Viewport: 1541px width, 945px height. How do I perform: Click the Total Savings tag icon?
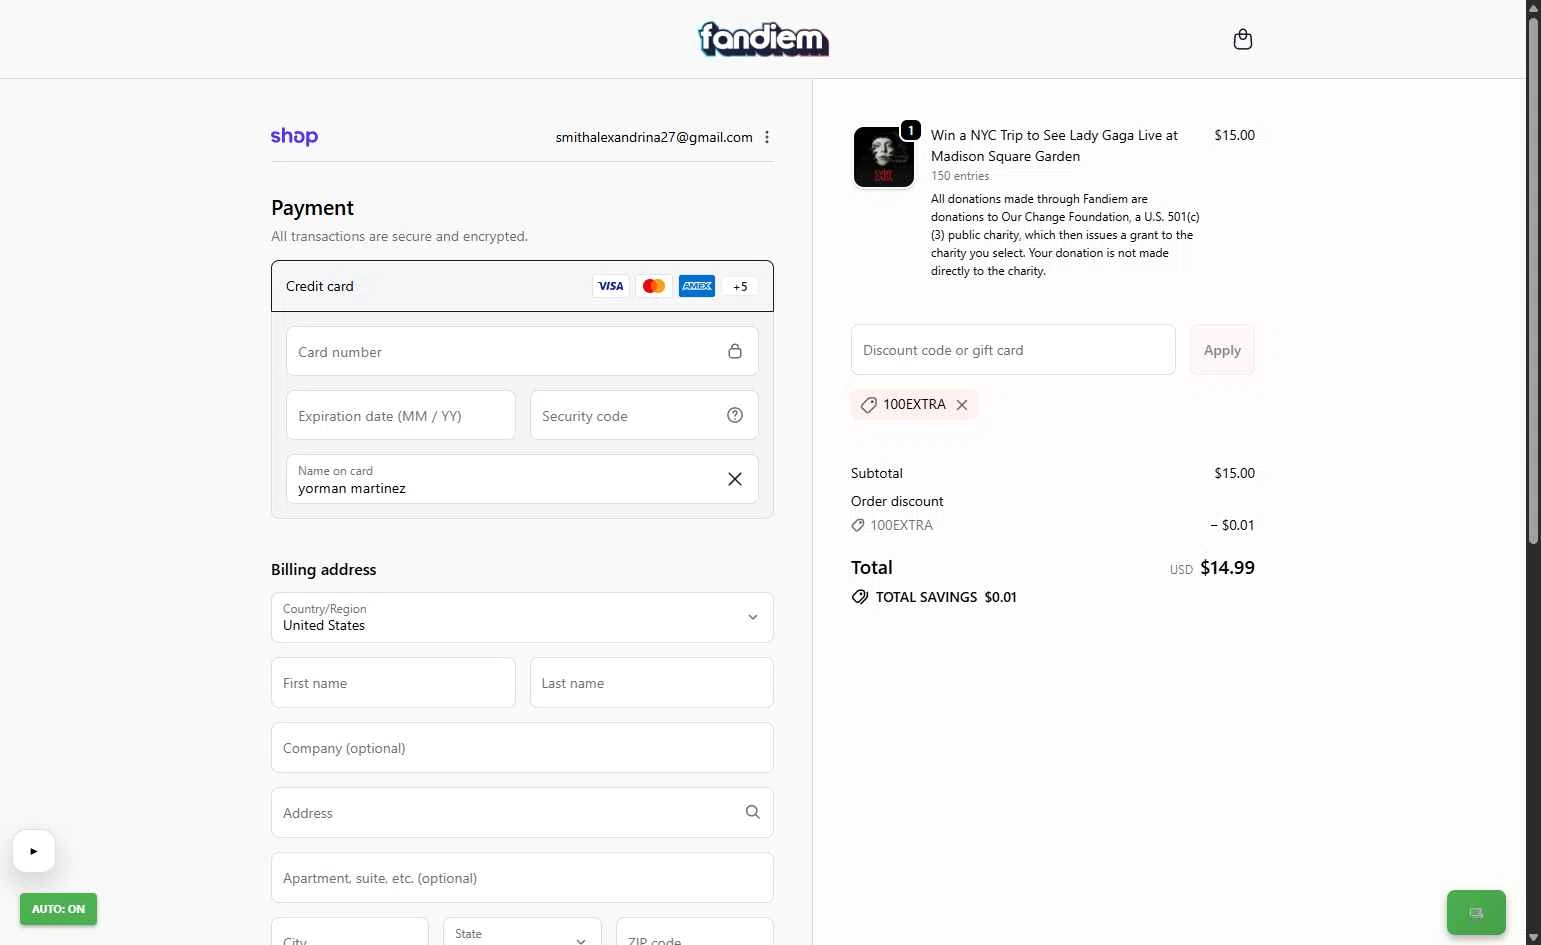[x=860, y=597]
